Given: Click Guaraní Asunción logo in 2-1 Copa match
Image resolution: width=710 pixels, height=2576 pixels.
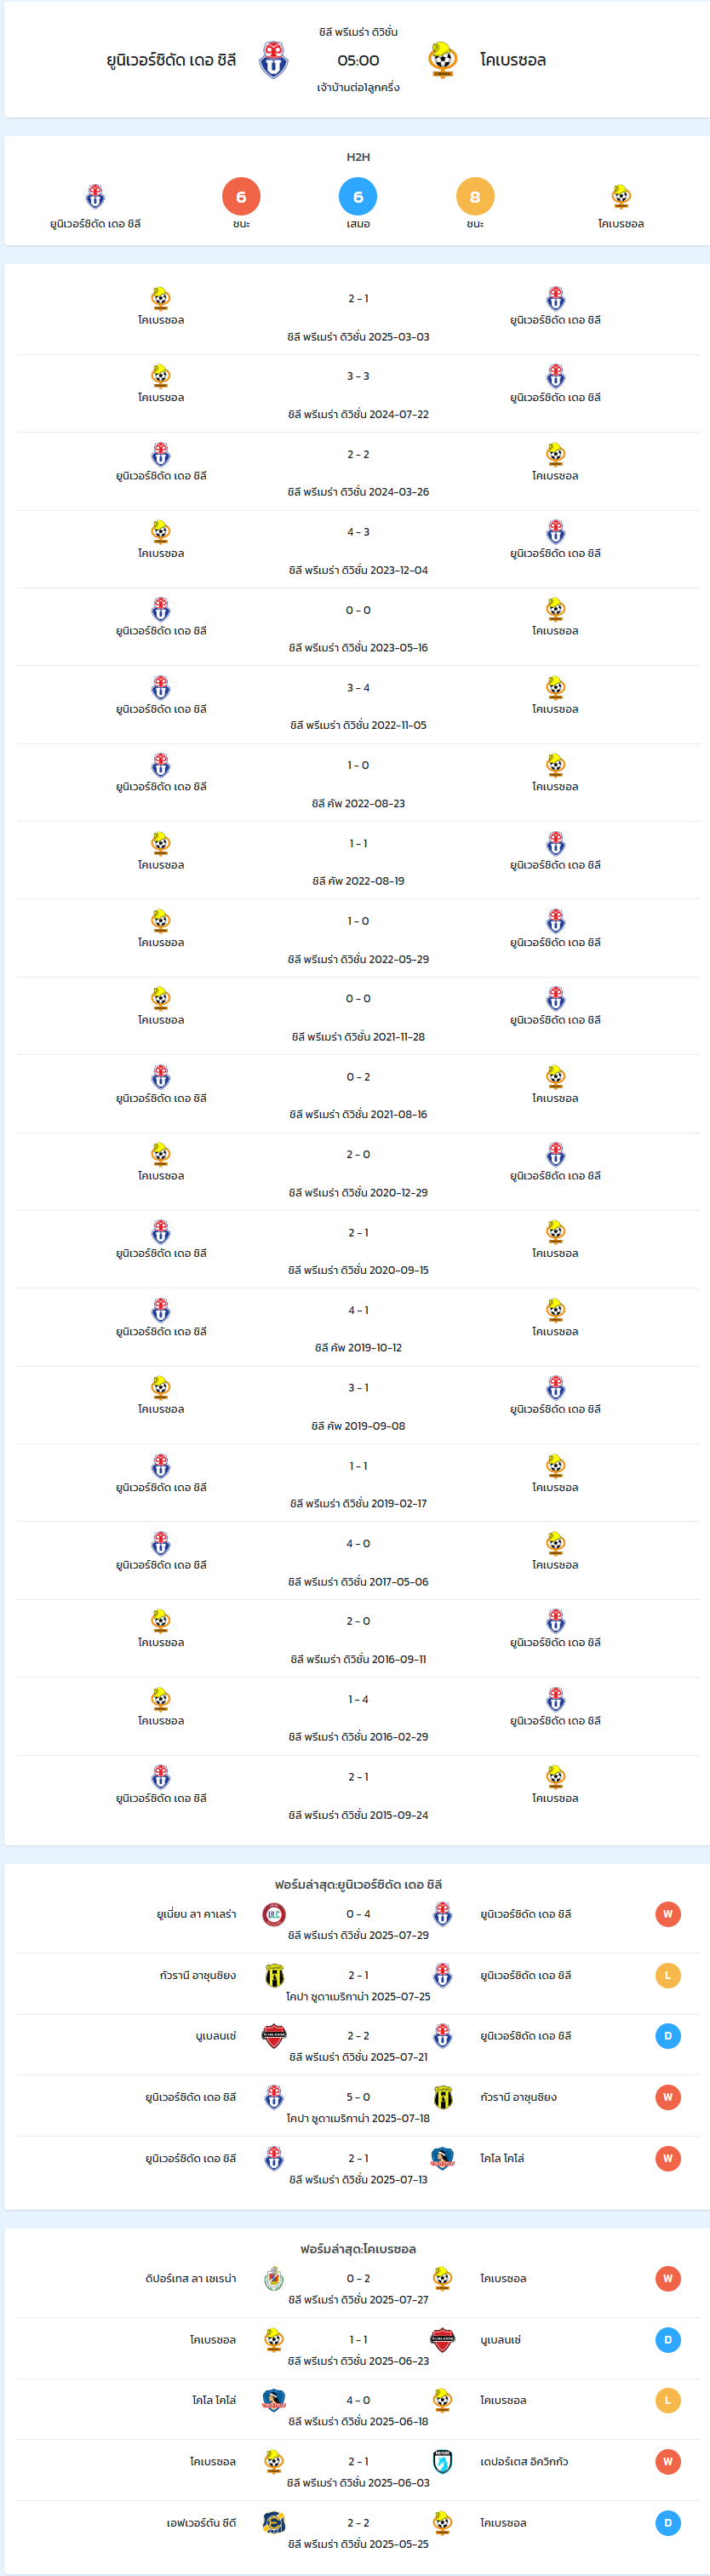Looking at the screenshot, I should [x=274, y=1975].
